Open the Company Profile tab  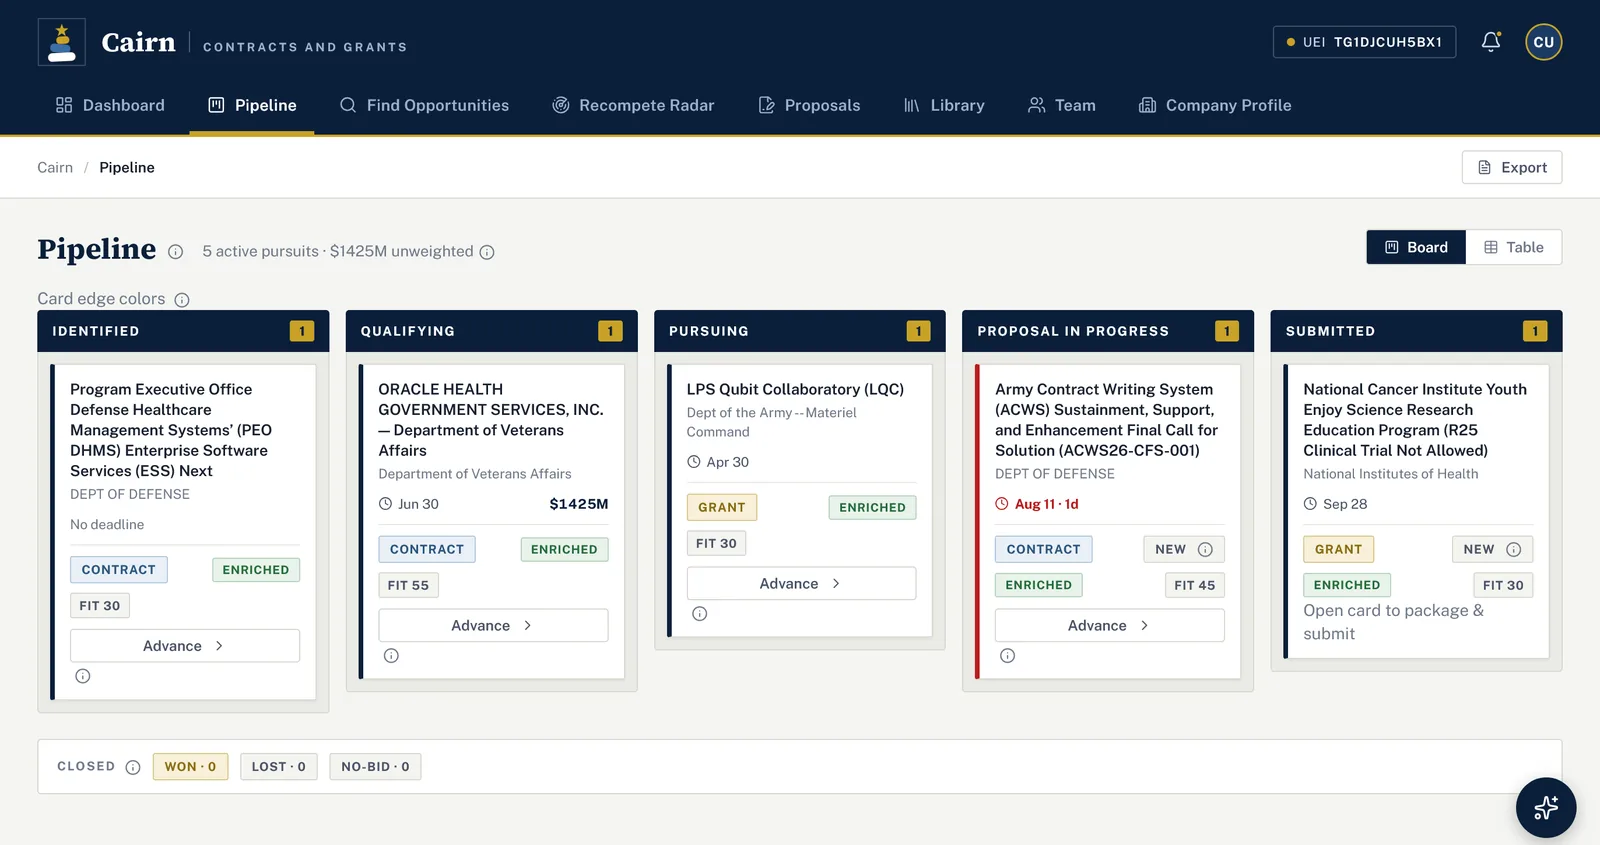[x=1215, y=105]
